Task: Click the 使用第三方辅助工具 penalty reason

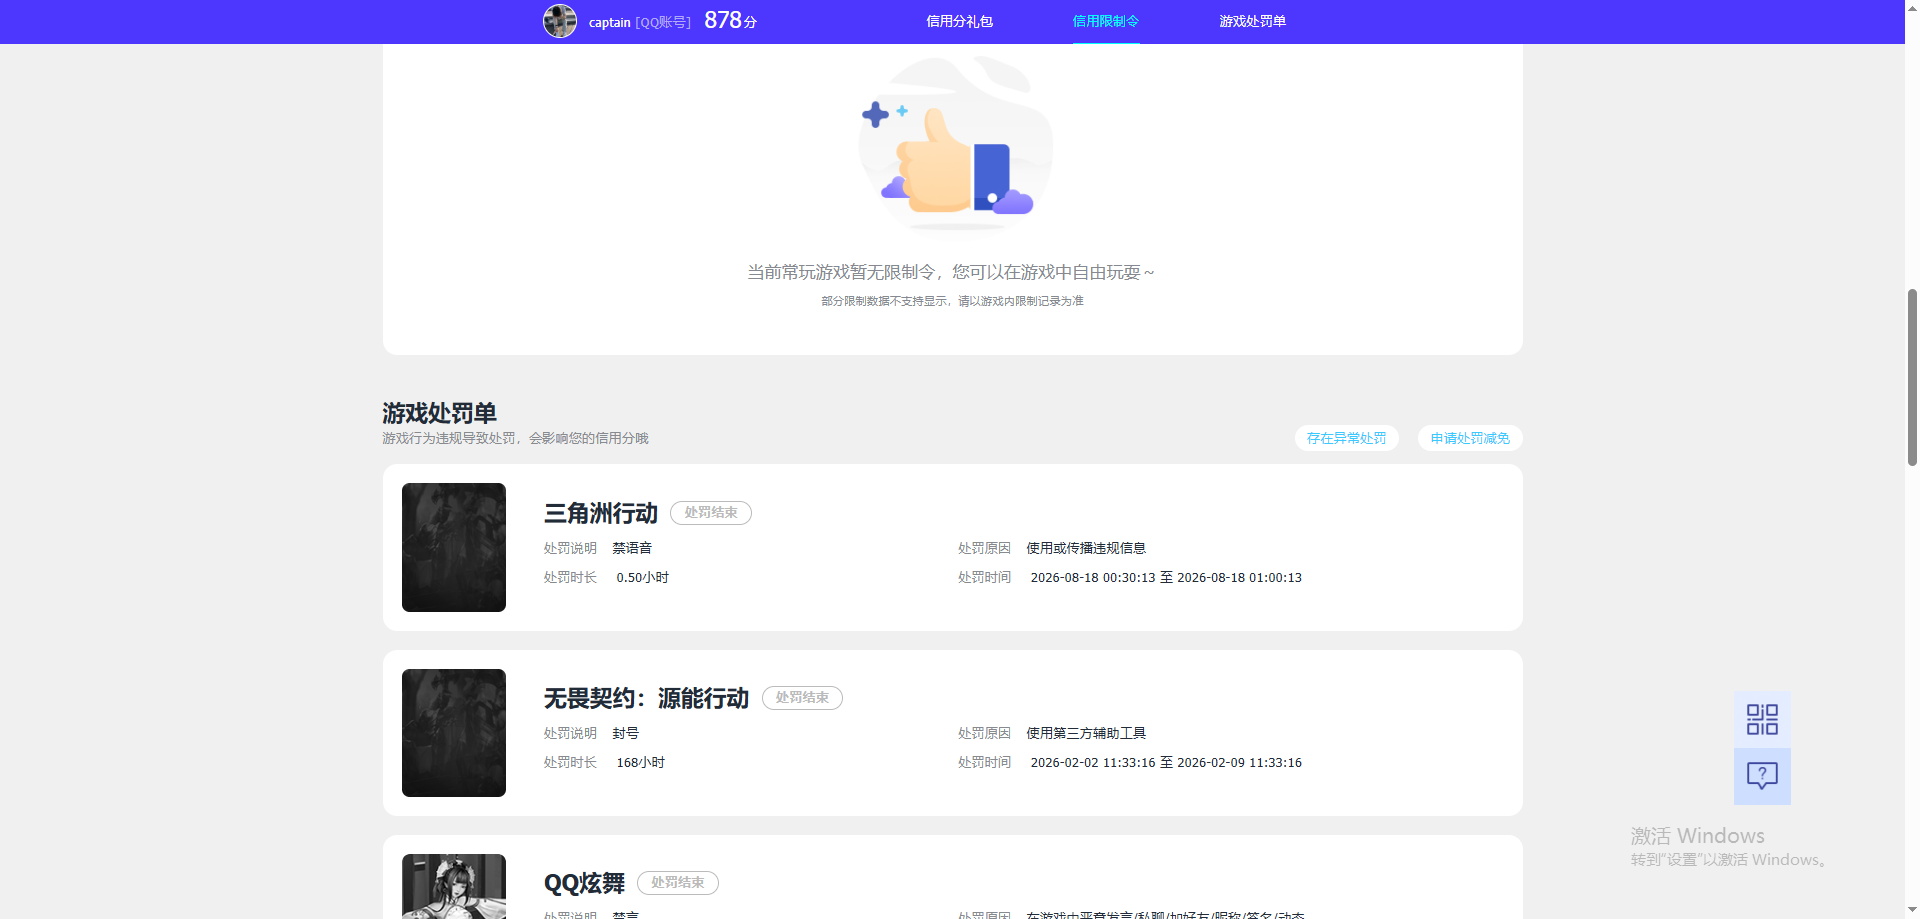Action: click(1086, 733)
